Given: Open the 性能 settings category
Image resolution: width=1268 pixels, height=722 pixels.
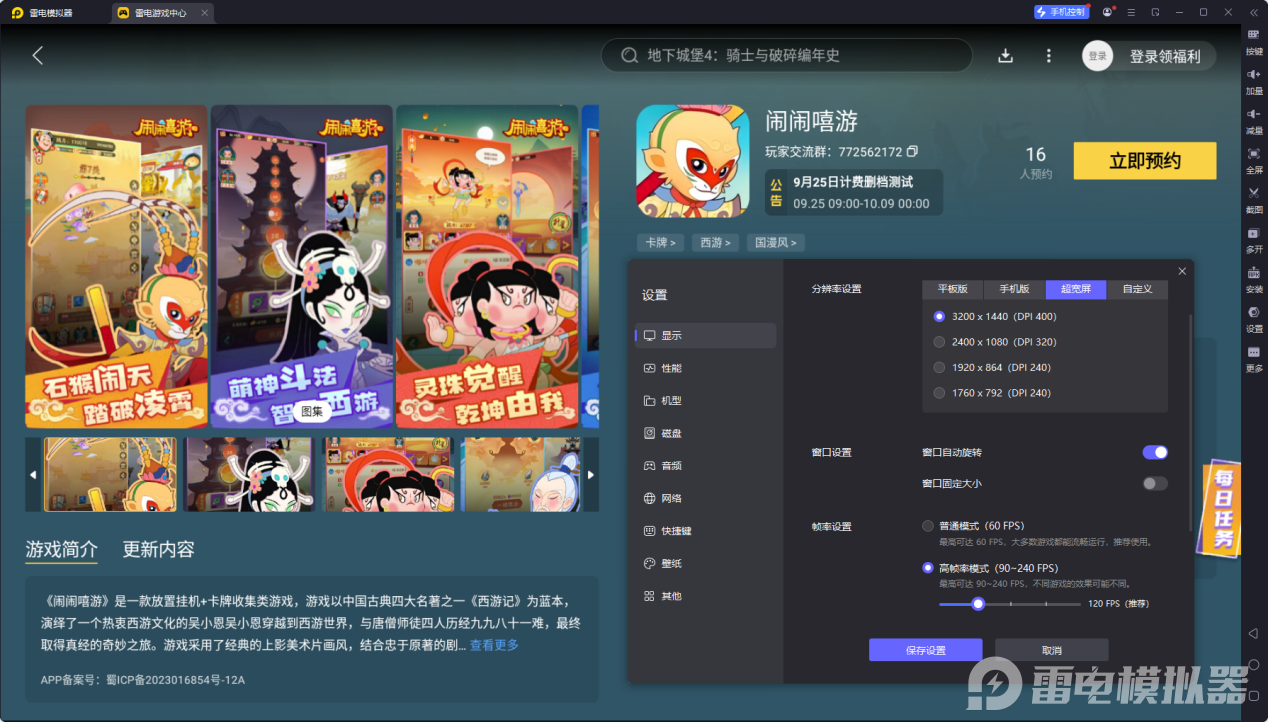Looking at the screenshot, I should (x=706, y=368).
